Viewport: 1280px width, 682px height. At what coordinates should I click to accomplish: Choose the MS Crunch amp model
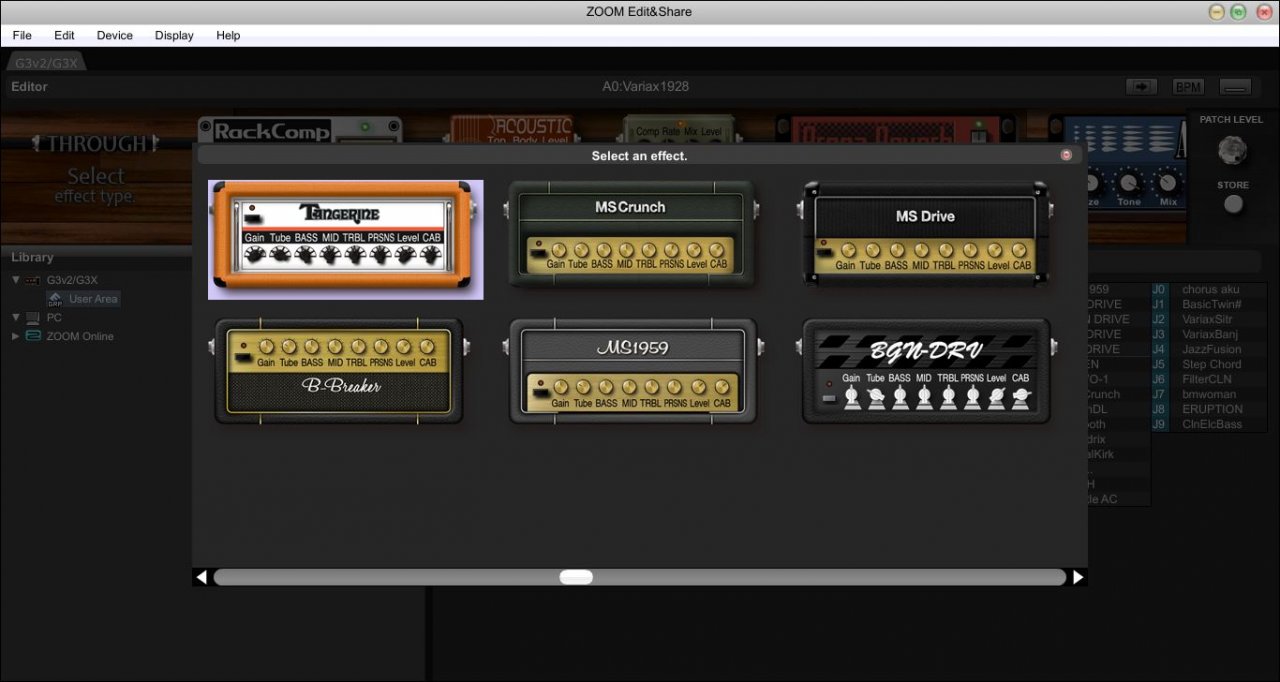click(x=630, y=234)
